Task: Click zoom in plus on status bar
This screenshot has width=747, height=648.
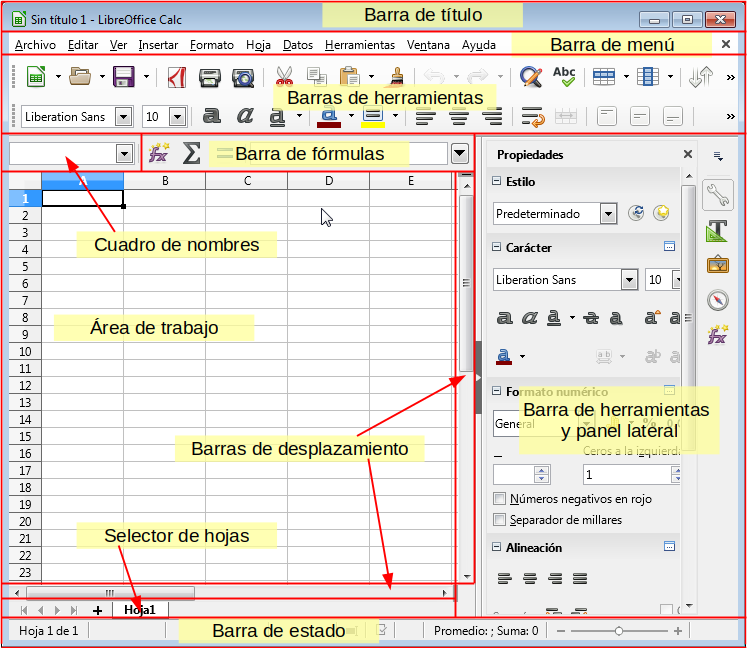Action: 678,631
